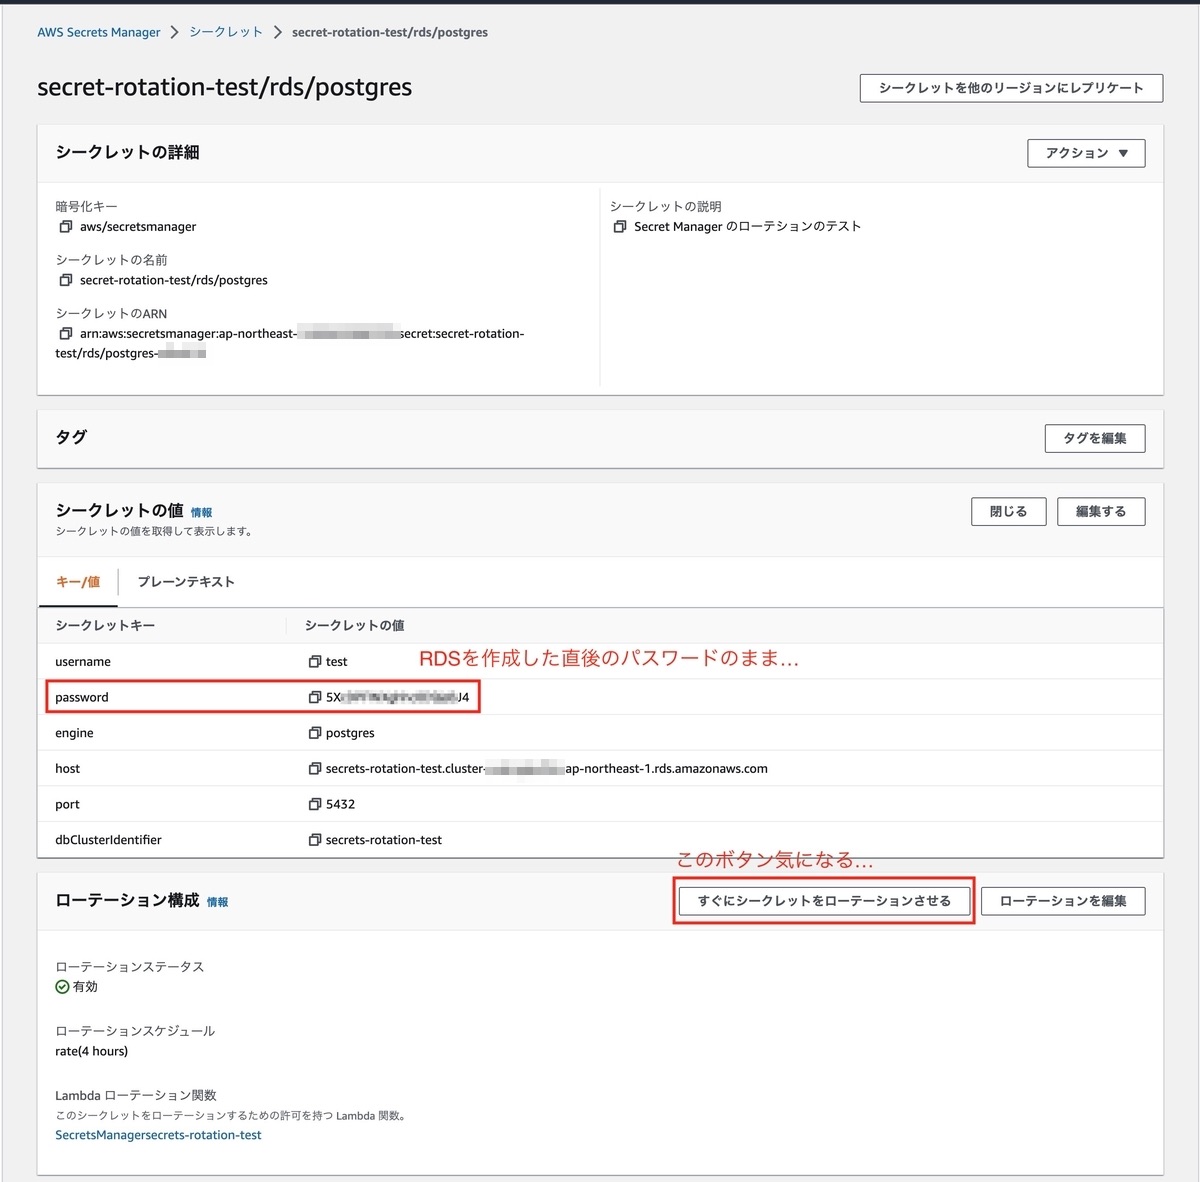Open the シークレット breadcrumb link
1200x1182 pixels.
click(x=226, y=32)
